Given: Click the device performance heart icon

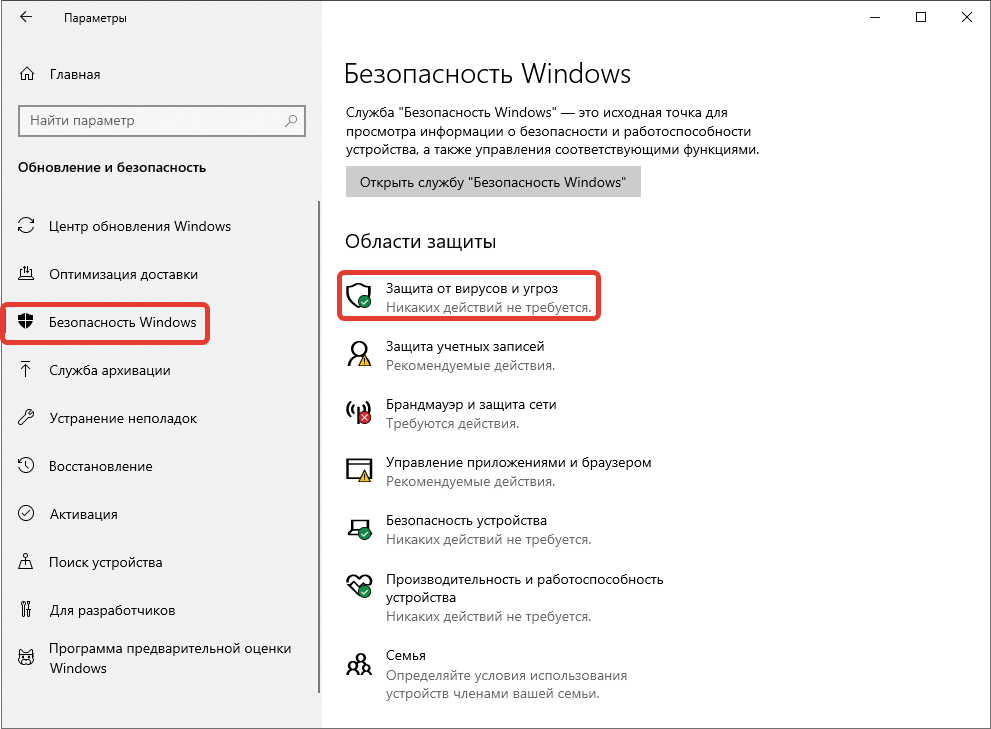Looking at the screenshot, I should coord(358,586).
